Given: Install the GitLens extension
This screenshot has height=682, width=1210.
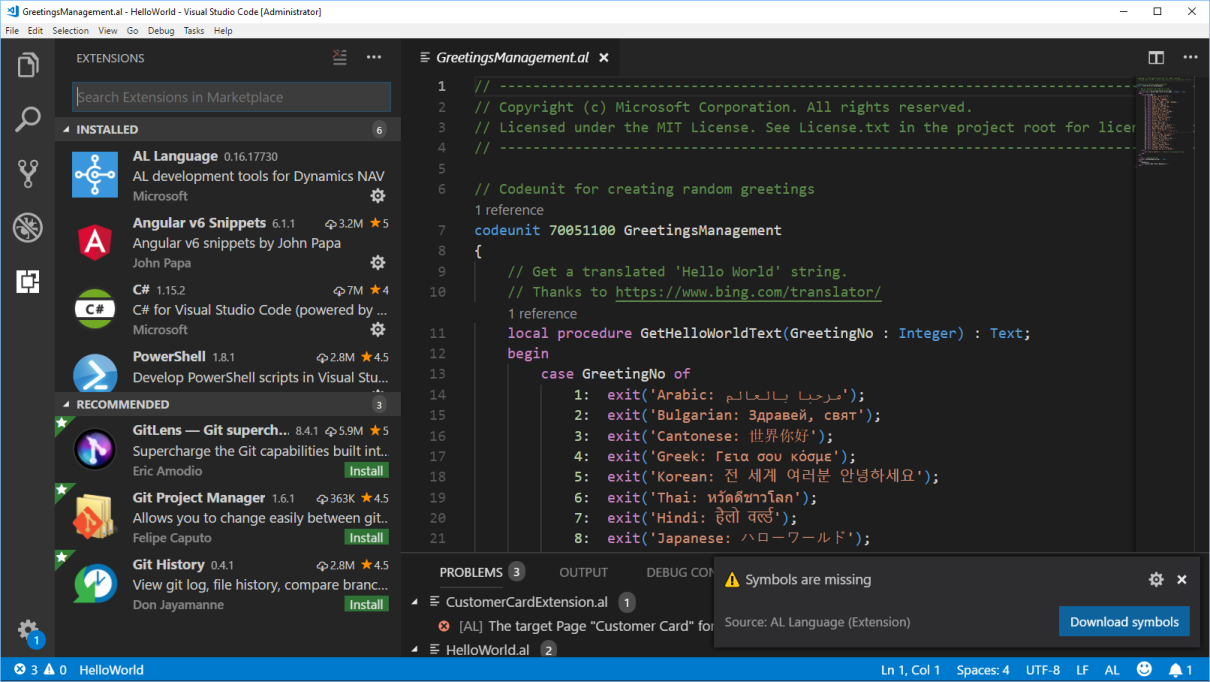Looking at the screenshot, I should pyautogui.click(x=367, y=471).
